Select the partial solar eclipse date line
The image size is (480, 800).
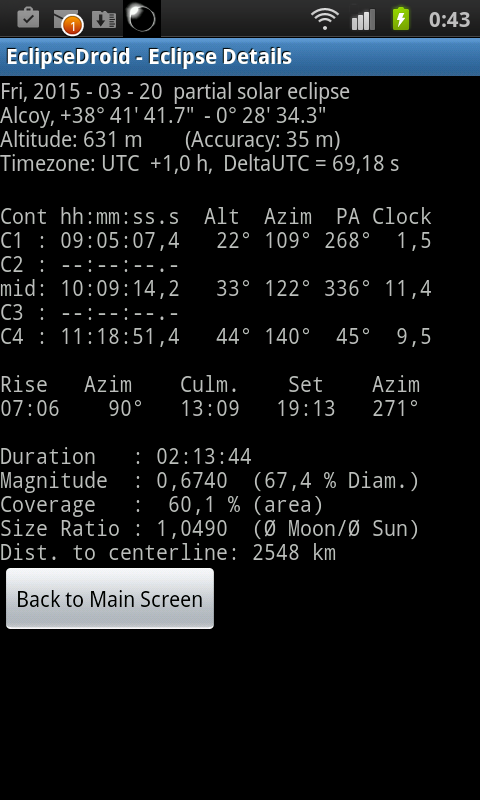click(x=175, y=92)
